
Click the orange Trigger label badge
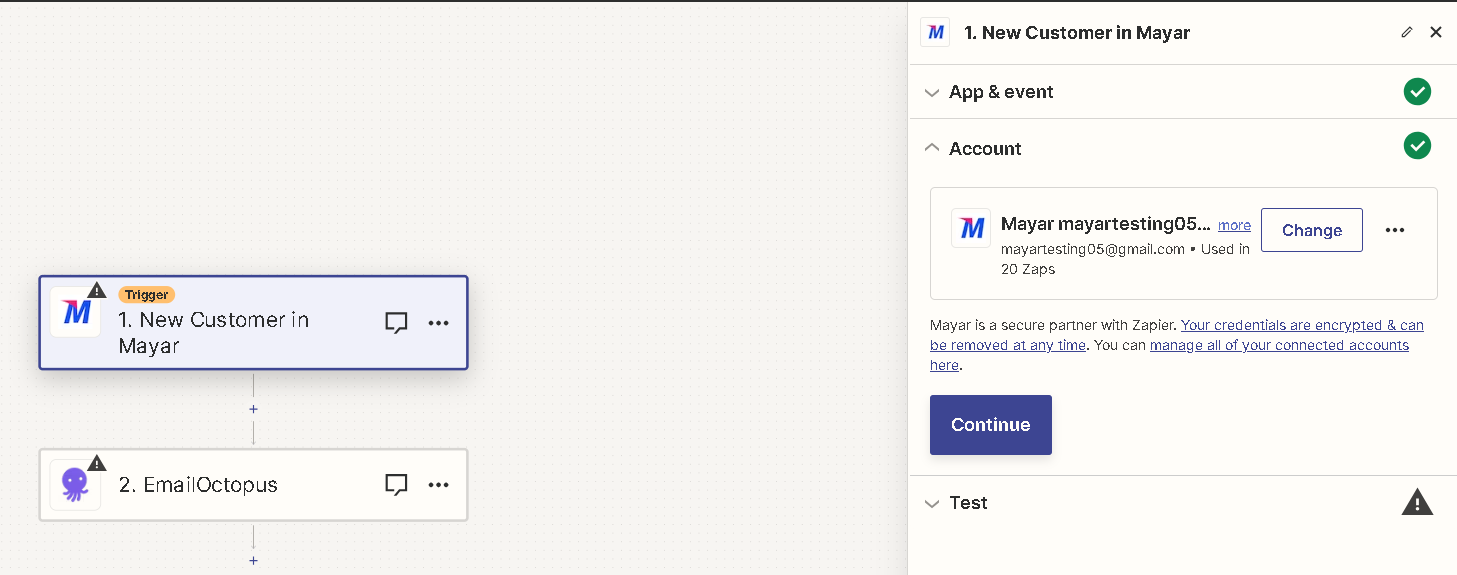pos(147,295)
